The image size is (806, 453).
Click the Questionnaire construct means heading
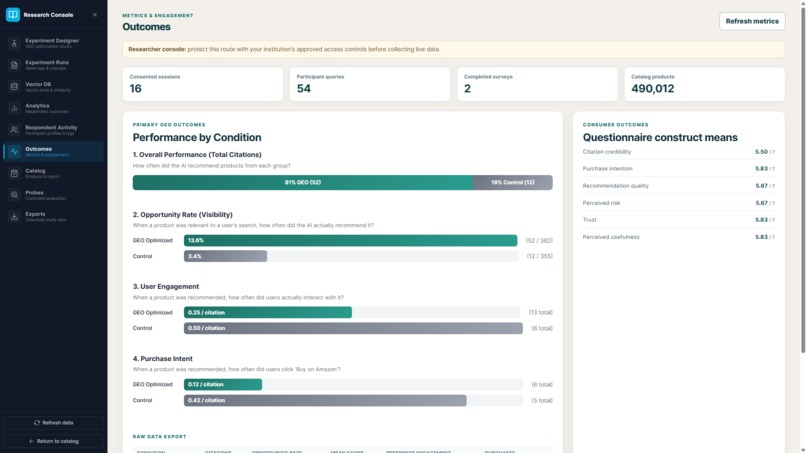[660, 137]
